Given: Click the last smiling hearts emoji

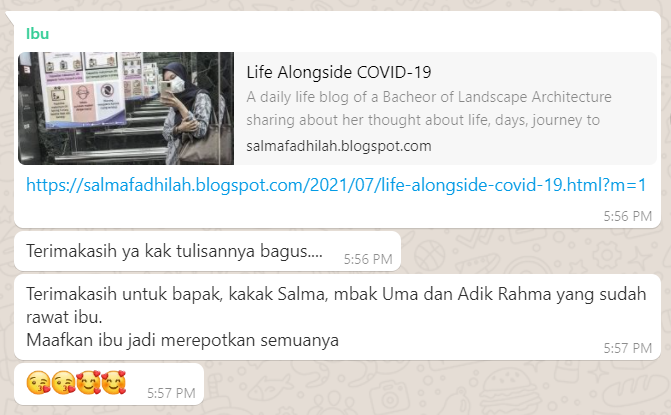Looking at the screenshot, I should pyautogui.click(x=114, y=382).
